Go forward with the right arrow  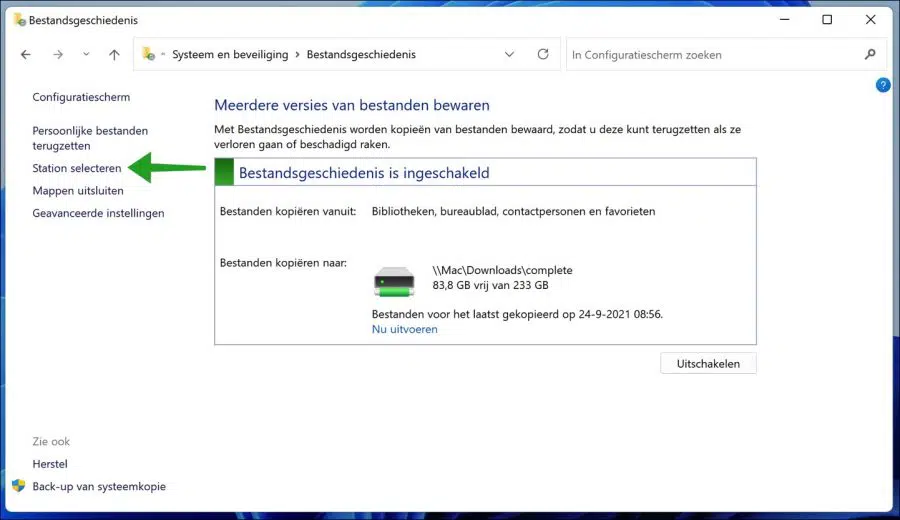58,55
